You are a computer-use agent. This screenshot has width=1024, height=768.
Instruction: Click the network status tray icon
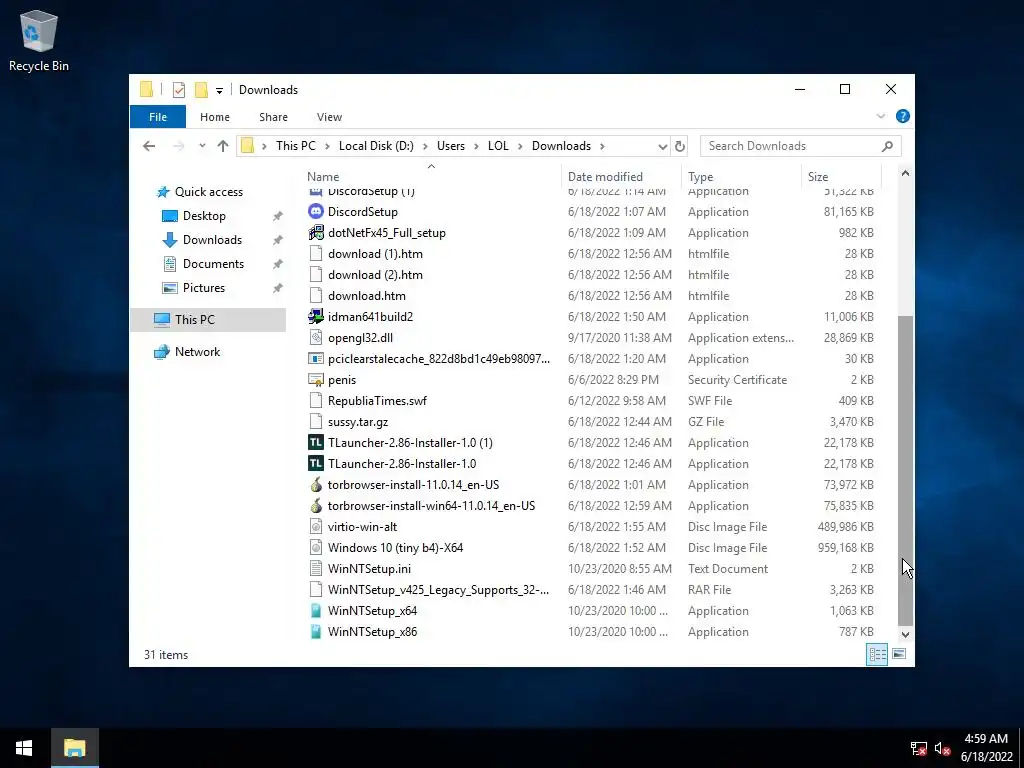tap(918, 748)
